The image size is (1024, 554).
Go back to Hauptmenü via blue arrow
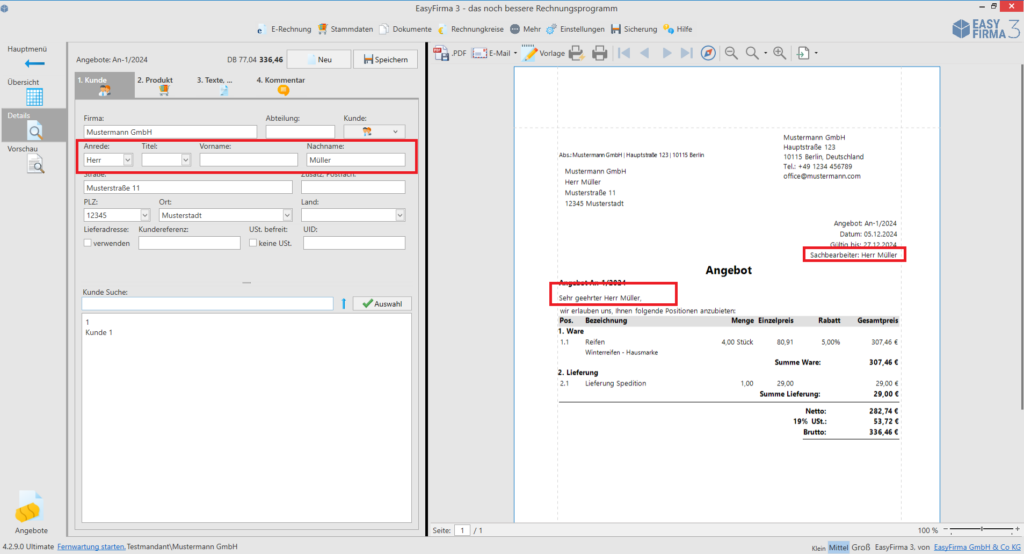click(x=34, y=63)
